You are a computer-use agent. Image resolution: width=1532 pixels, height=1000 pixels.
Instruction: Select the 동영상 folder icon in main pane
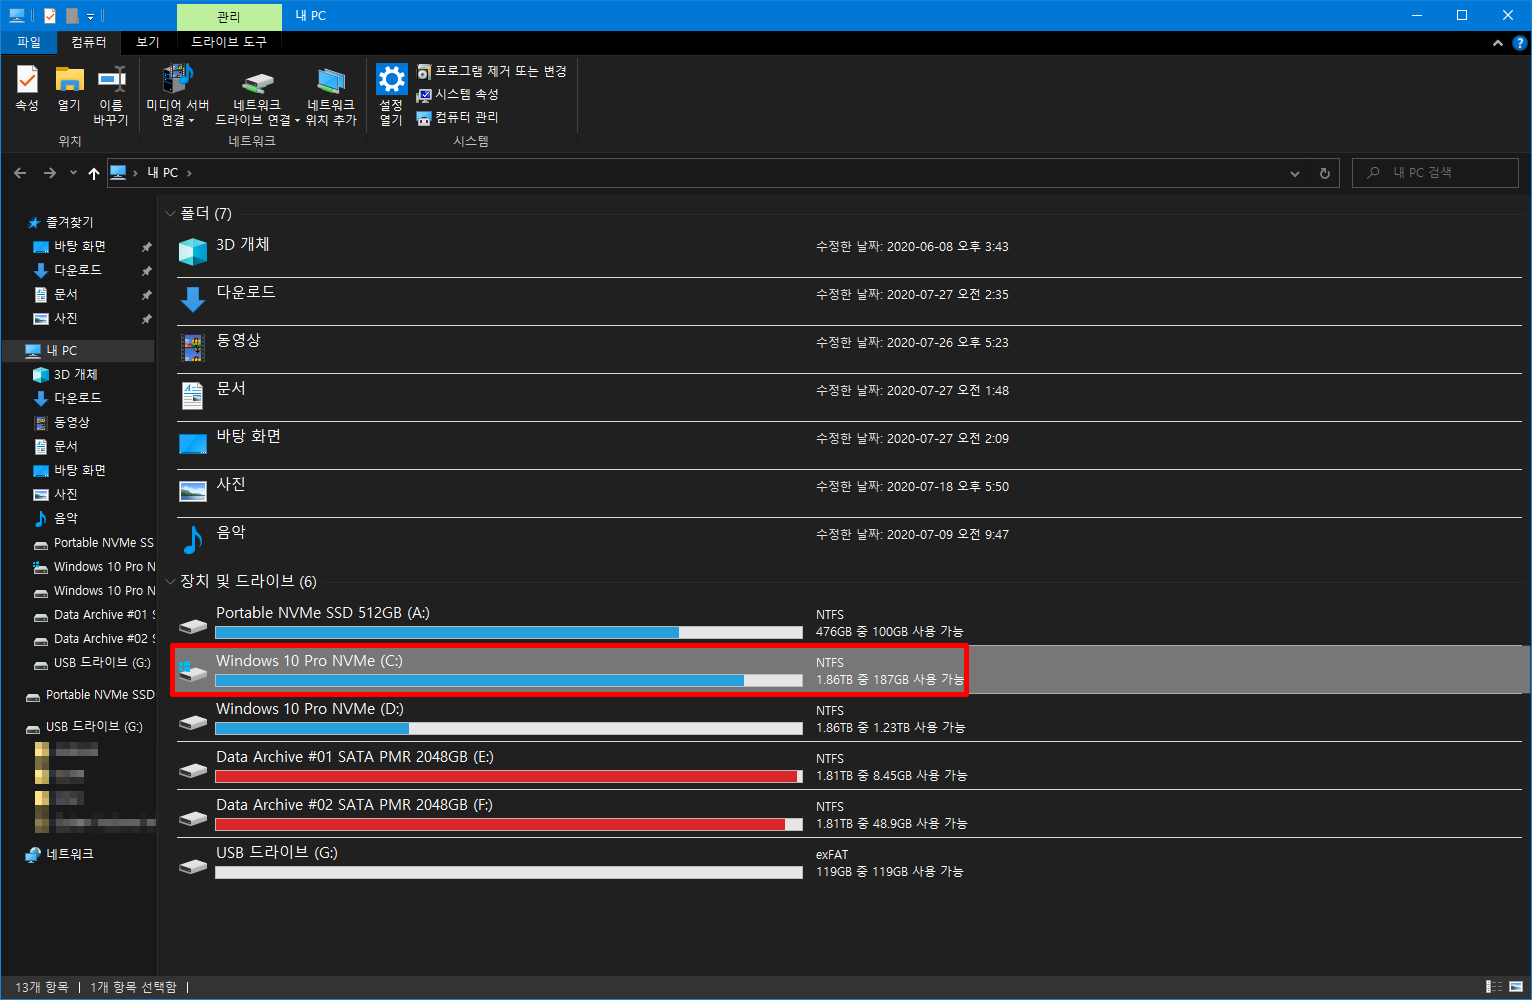pyautogui.click(x=193, y=347)
